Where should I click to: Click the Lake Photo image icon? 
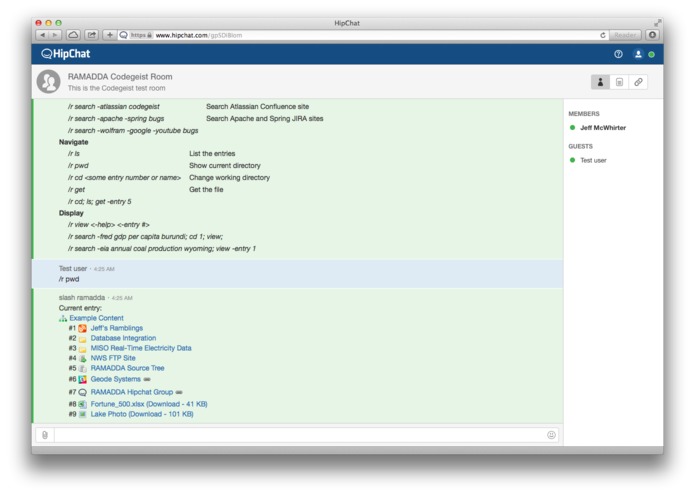pos(82,415)
